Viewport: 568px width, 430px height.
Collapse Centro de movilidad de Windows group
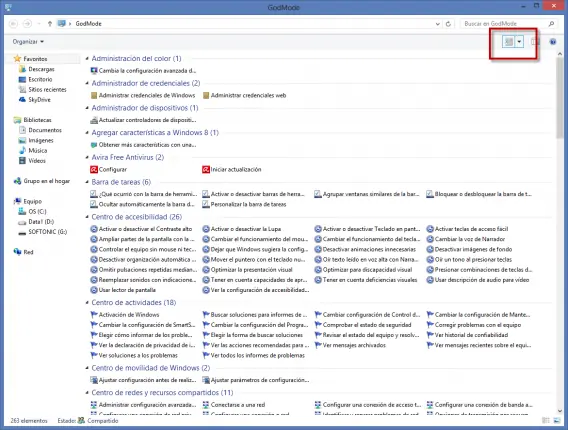pyautogui.click(x=87, y=368)
